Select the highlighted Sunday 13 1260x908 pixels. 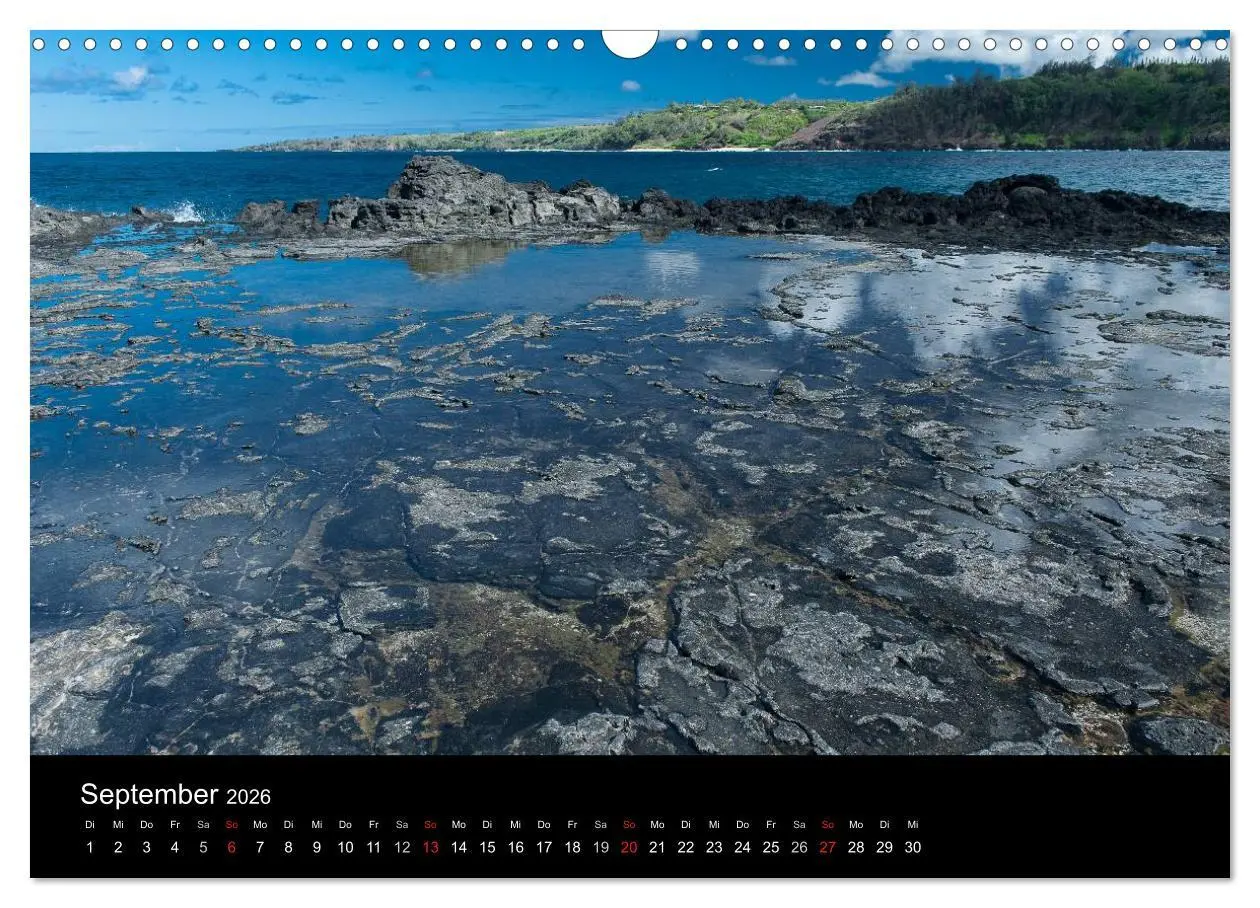coord(430,847)
